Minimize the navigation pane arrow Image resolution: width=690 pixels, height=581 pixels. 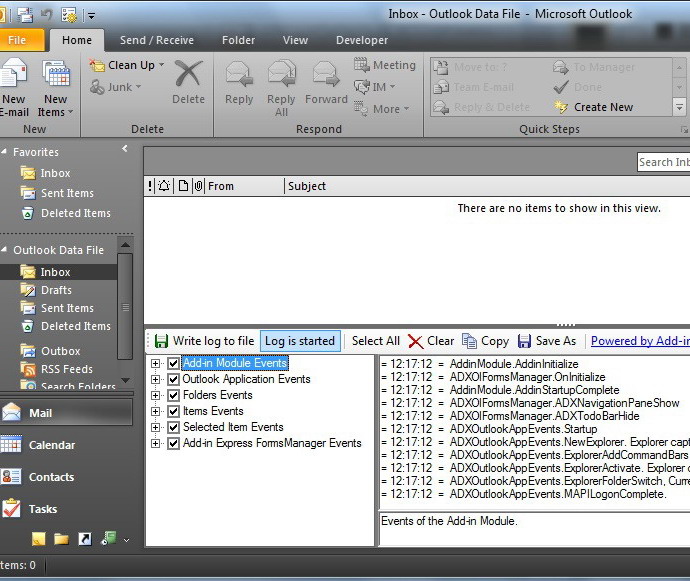(x=125, y=149)
